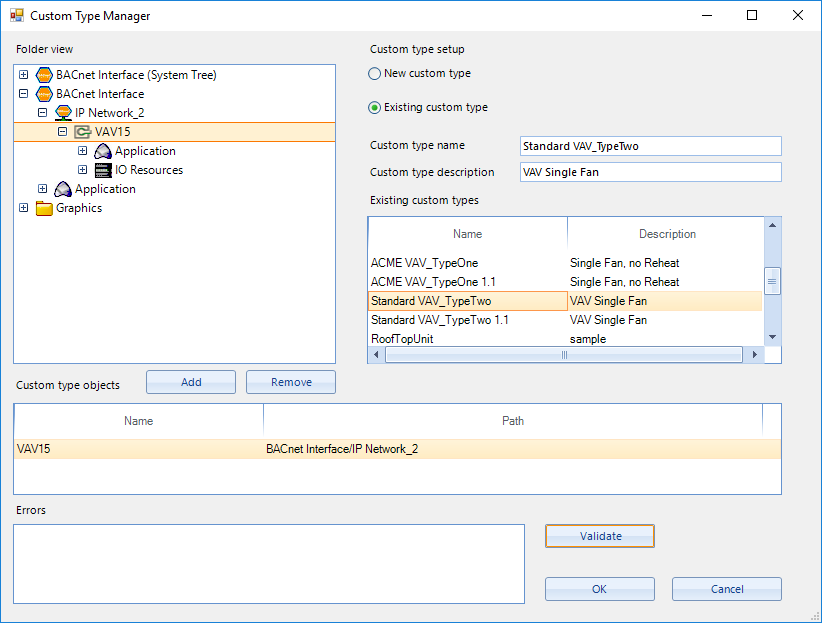Click the BACnet Interface (System Tree) icon
Image resolution: width=822 pixels, height=623 pixels.
44,75
